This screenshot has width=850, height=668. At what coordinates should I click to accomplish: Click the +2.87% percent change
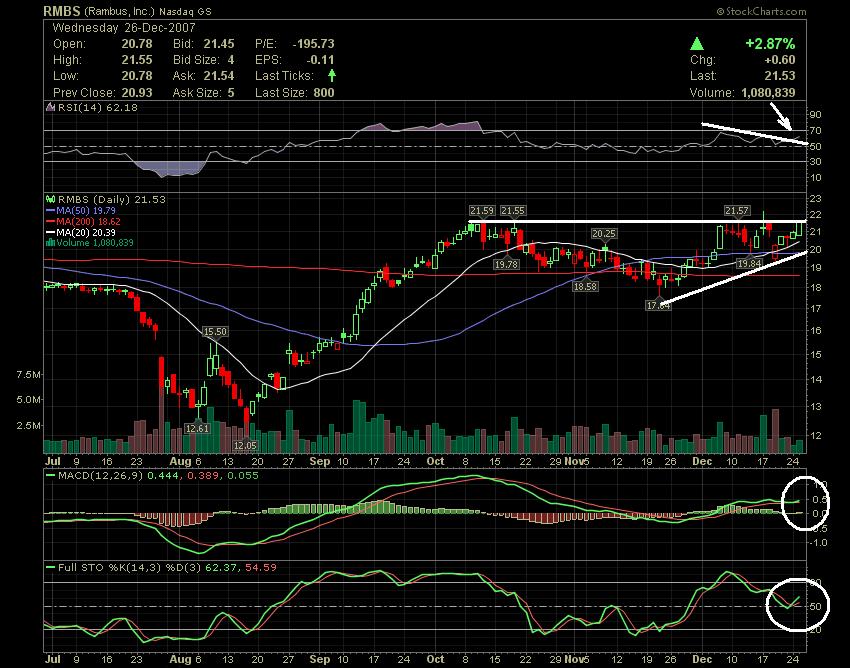[x=770, y=44]
